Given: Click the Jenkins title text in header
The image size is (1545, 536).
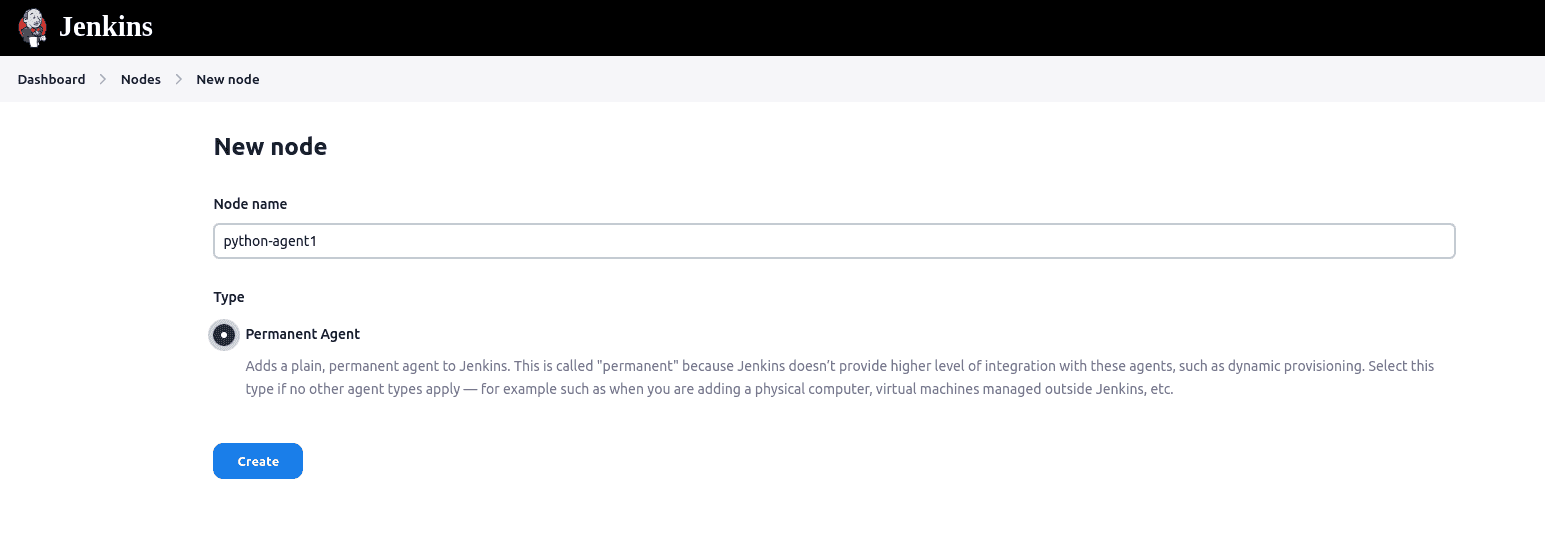Looking at the screenshot, I should click(x=106, y=27).
